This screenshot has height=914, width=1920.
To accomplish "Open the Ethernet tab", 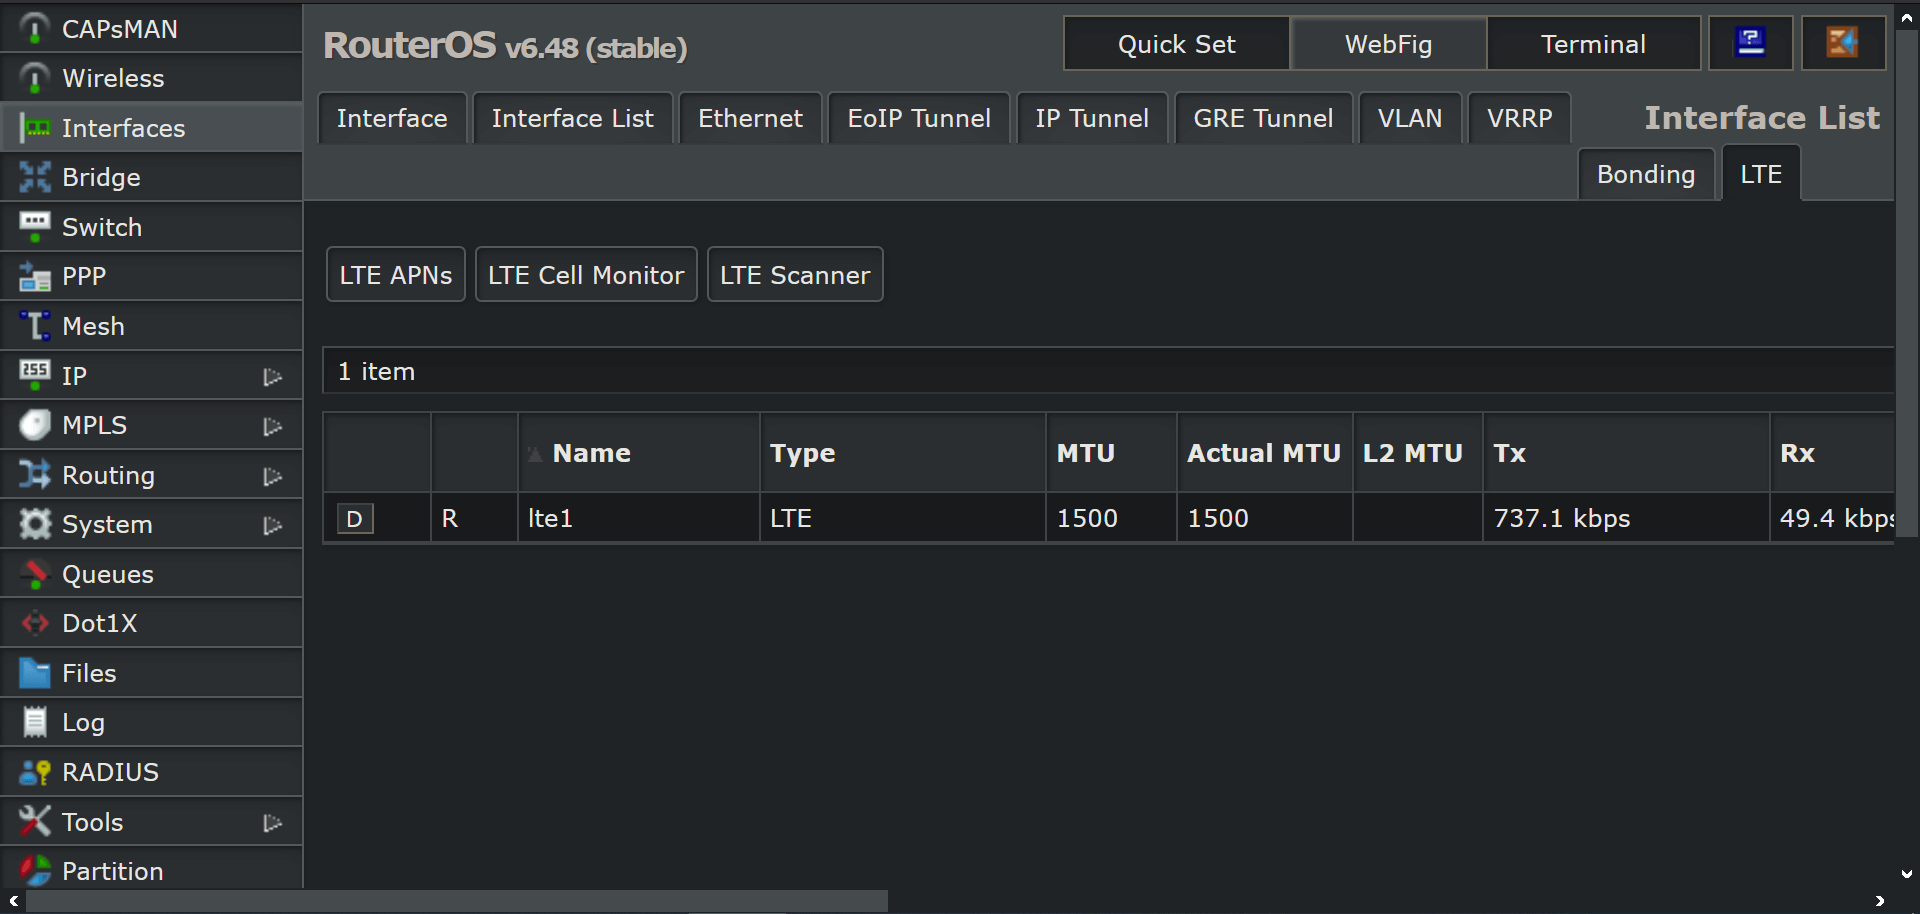I will [750, 118].
